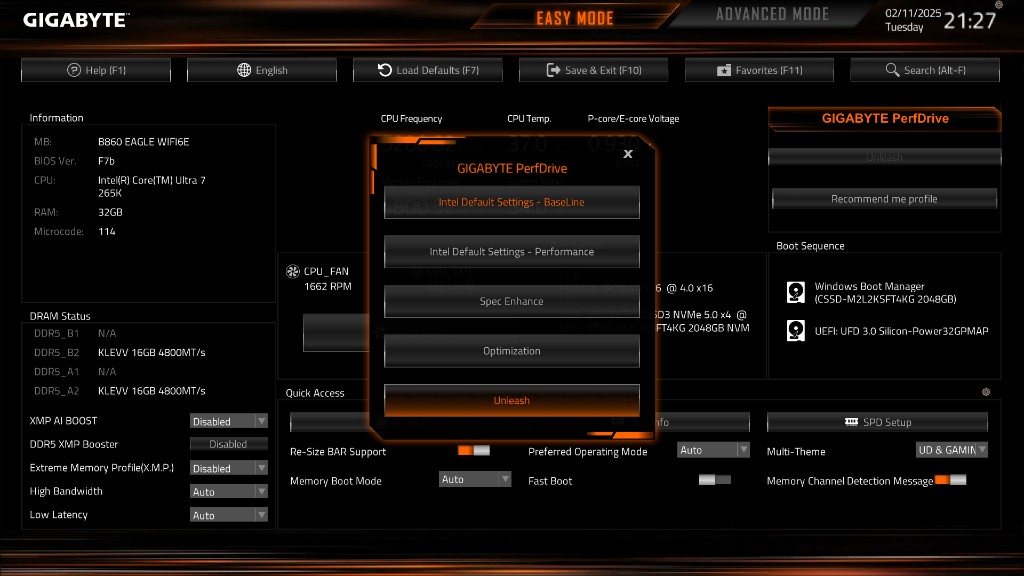Switch to the Advanced Mode tab
Viewport: 1024px width, 576px height.
(772, 14)
